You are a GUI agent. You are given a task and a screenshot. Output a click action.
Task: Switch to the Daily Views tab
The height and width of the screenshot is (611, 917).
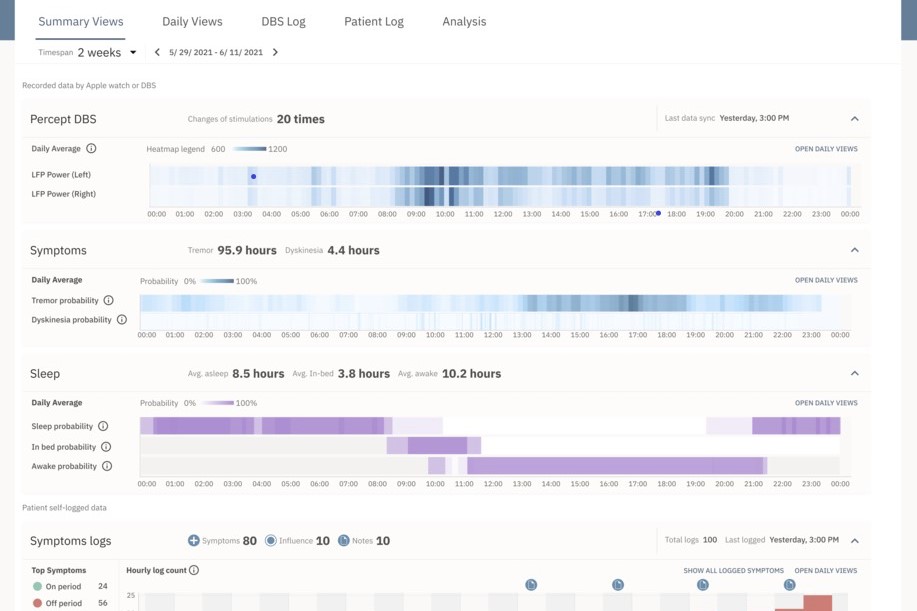click(192, 21)
